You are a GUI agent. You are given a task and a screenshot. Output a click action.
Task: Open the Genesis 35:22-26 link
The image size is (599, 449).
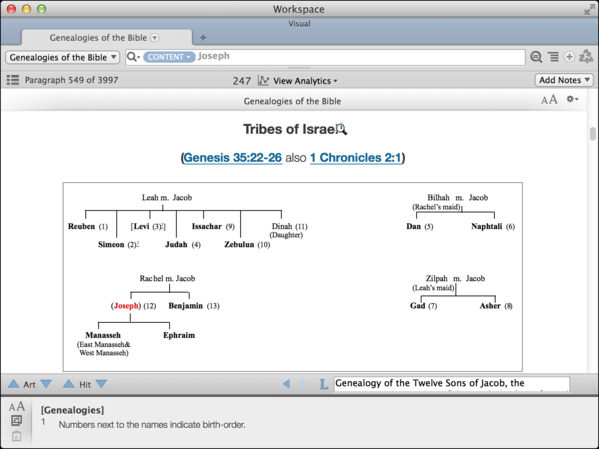[233, 157]
